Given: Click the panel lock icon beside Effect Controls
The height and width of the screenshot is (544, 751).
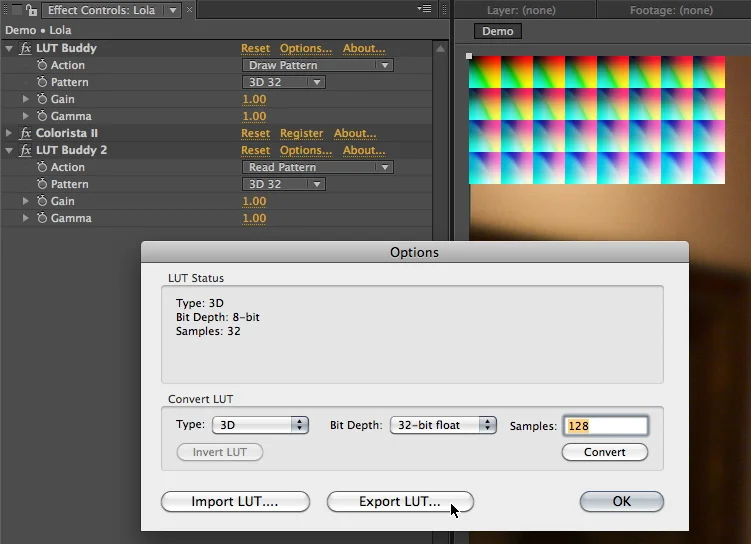Looking at the screenshot, I should point(32,11).
